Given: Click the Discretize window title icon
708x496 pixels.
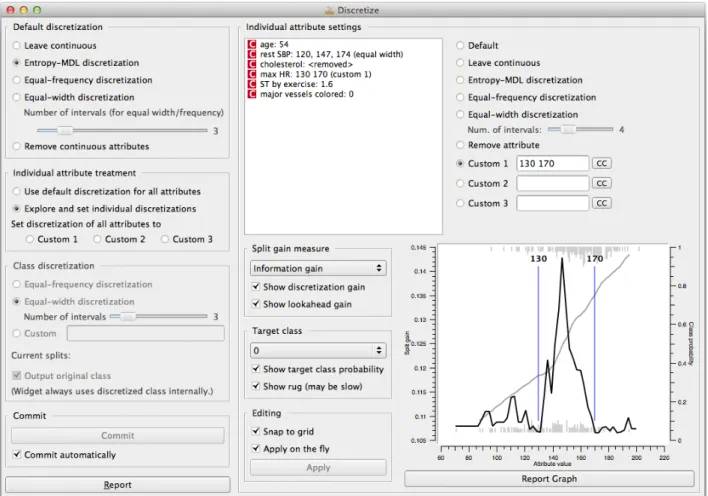Looking at the screenshot, I should 330,10.
